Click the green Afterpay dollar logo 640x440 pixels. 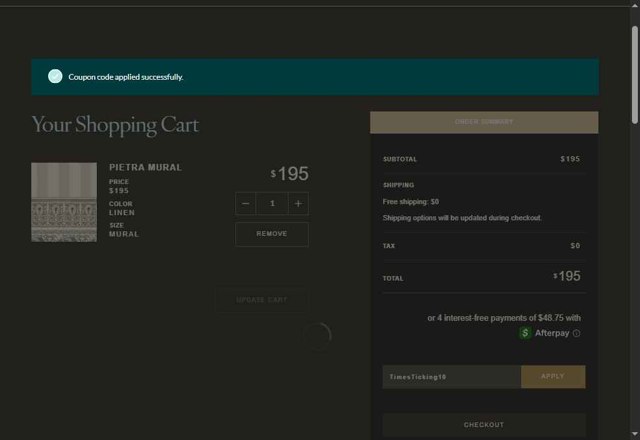[525, 333]
